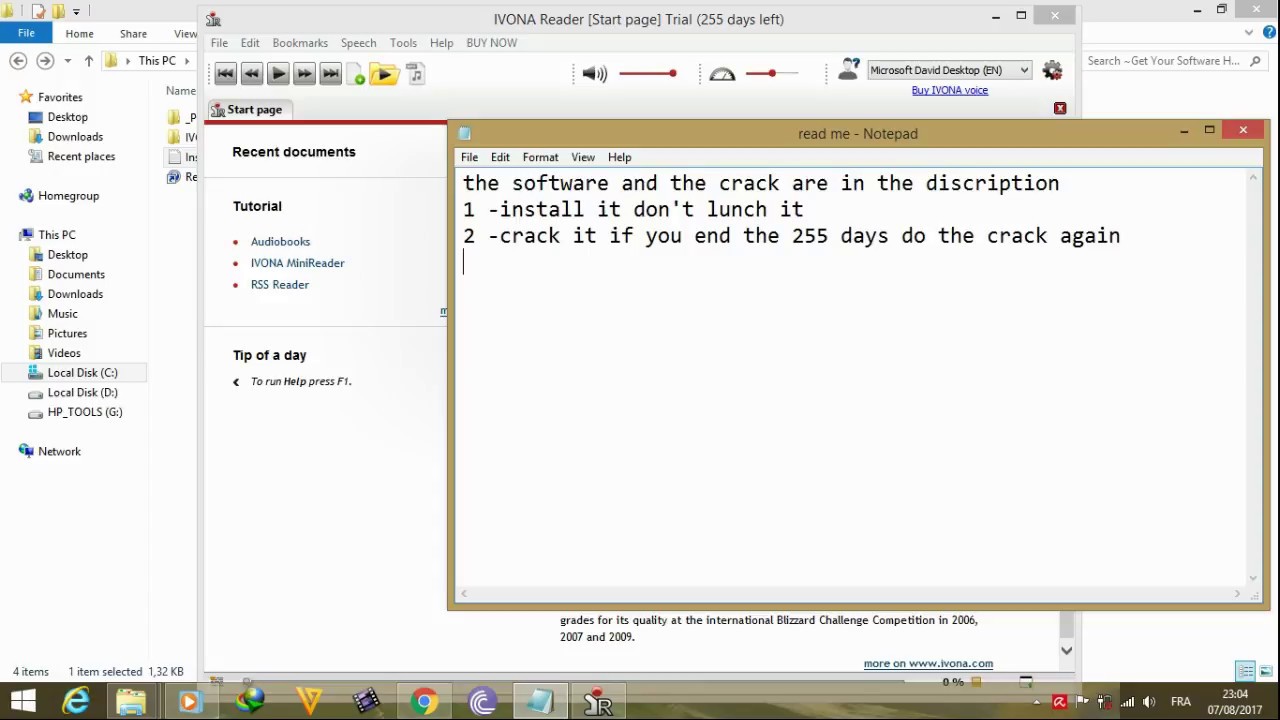This screenshot has width=1280, height=720.
Task: Open the IVONA Reader Edit menu
Action: (250, 43)
